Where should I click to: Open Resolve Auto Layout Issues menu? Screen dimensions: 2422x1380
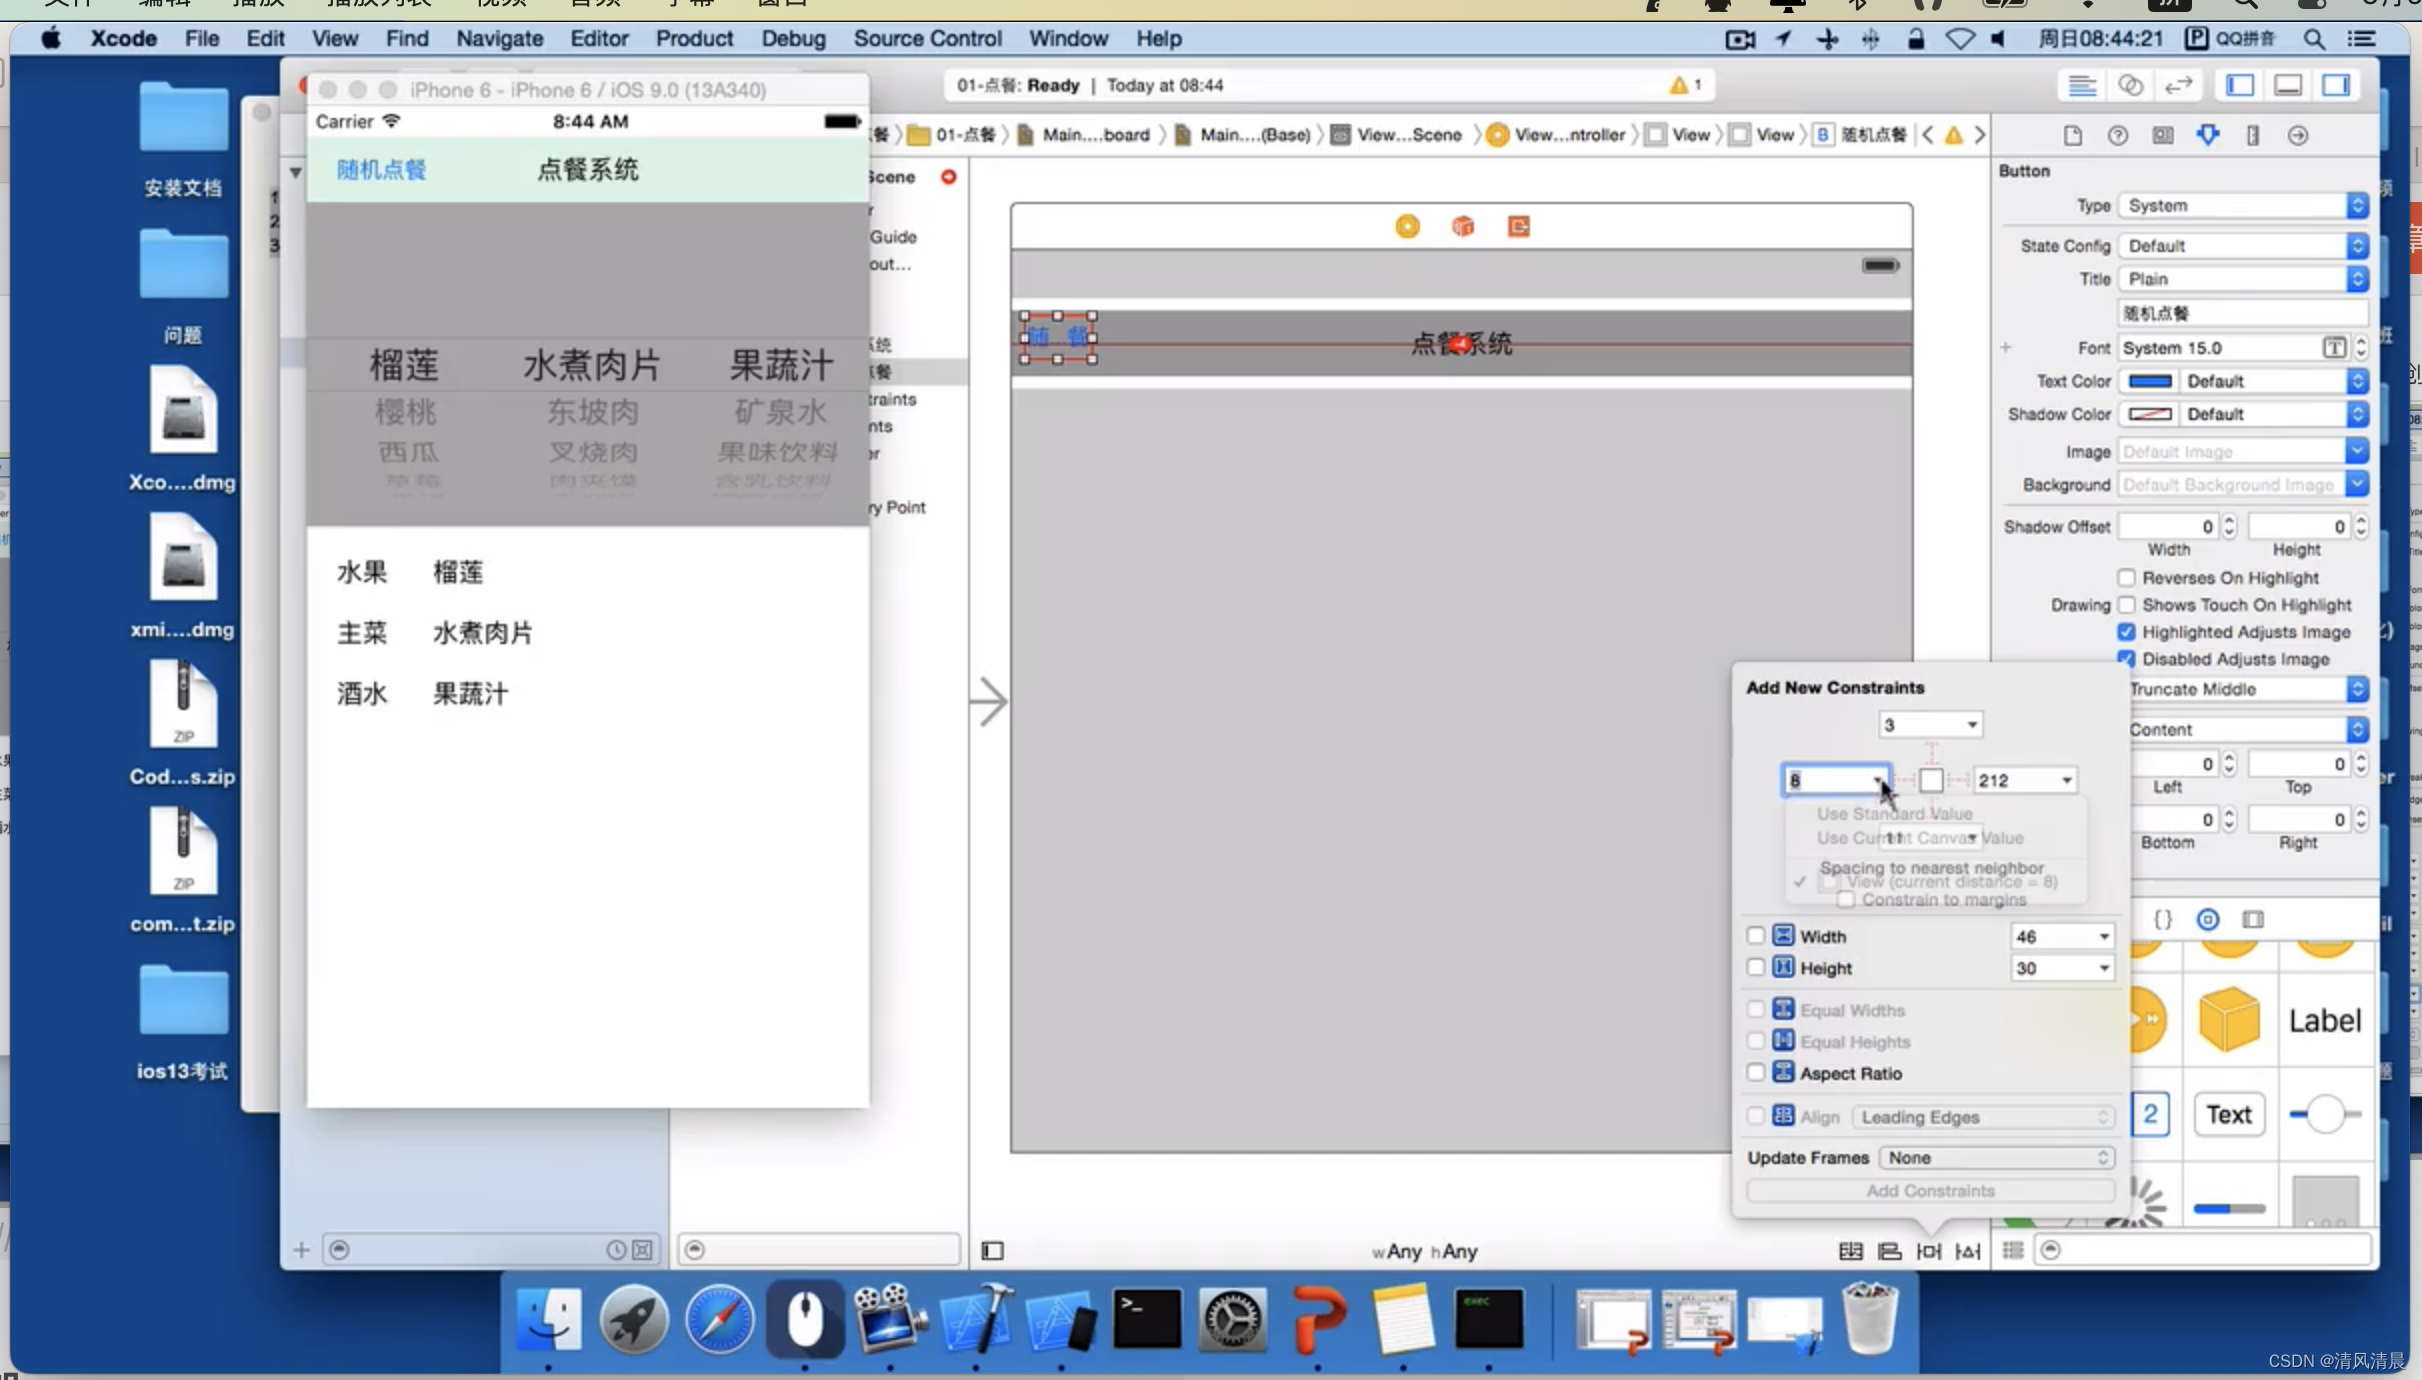[1967, 1251]
